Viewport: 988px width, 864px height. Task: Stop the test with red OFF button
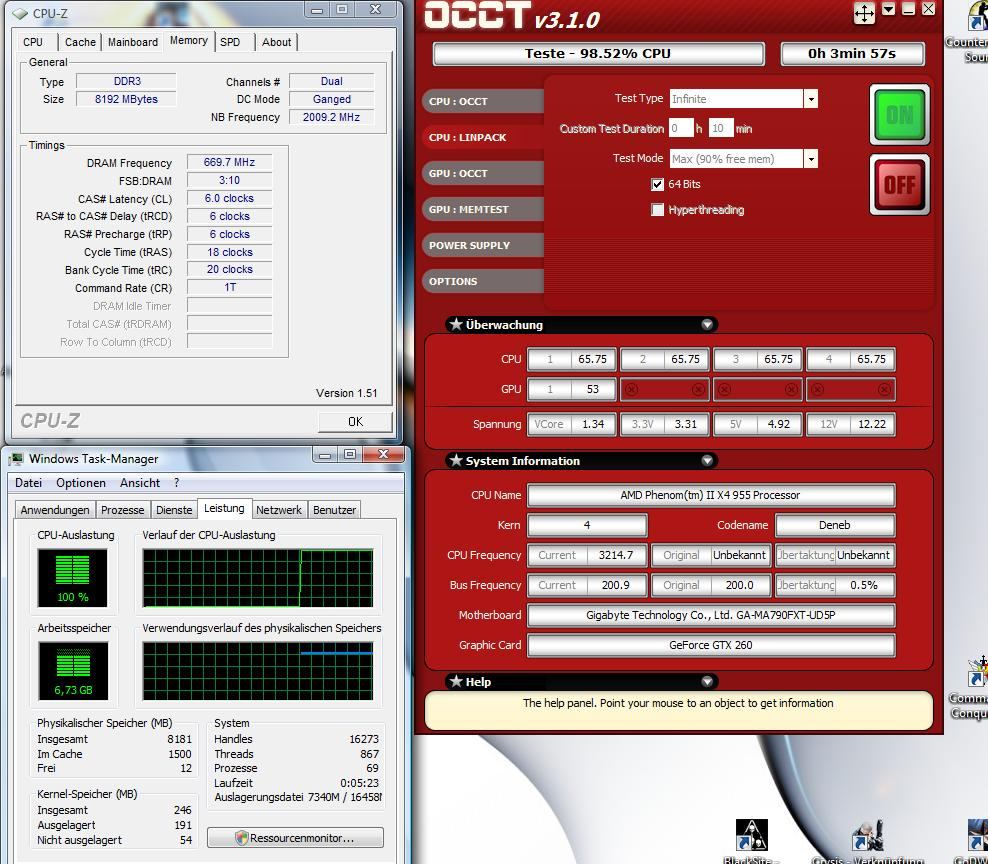899,185
